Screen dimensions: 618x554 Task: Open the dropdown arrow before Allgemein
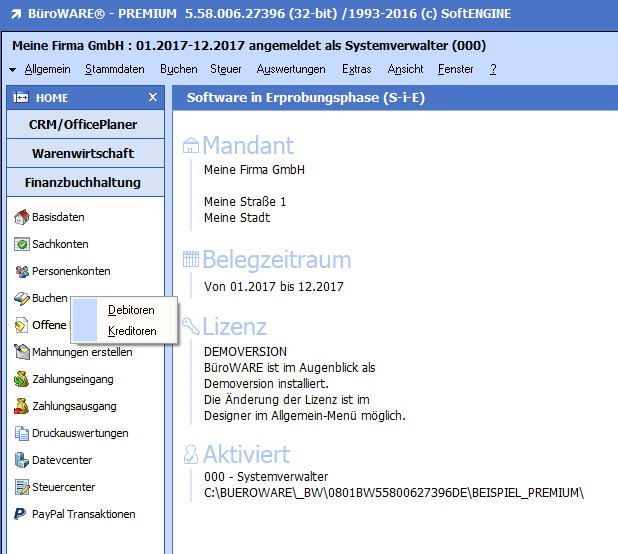pyautogui.click(x=13, y=70)
